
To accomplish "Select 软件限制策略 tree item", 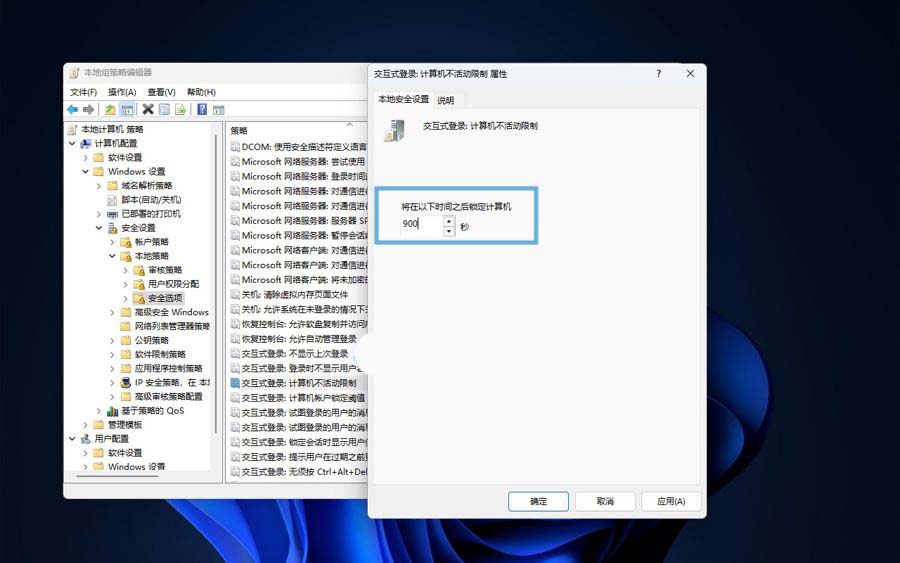I will point(160,354).
